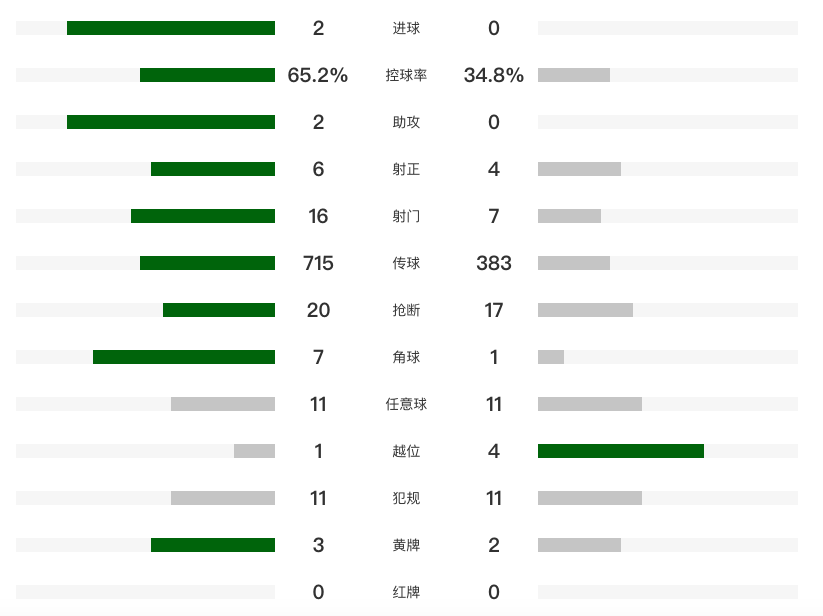
Task: Select the 65.2% possession value
Action: click(x=318, y=75)
